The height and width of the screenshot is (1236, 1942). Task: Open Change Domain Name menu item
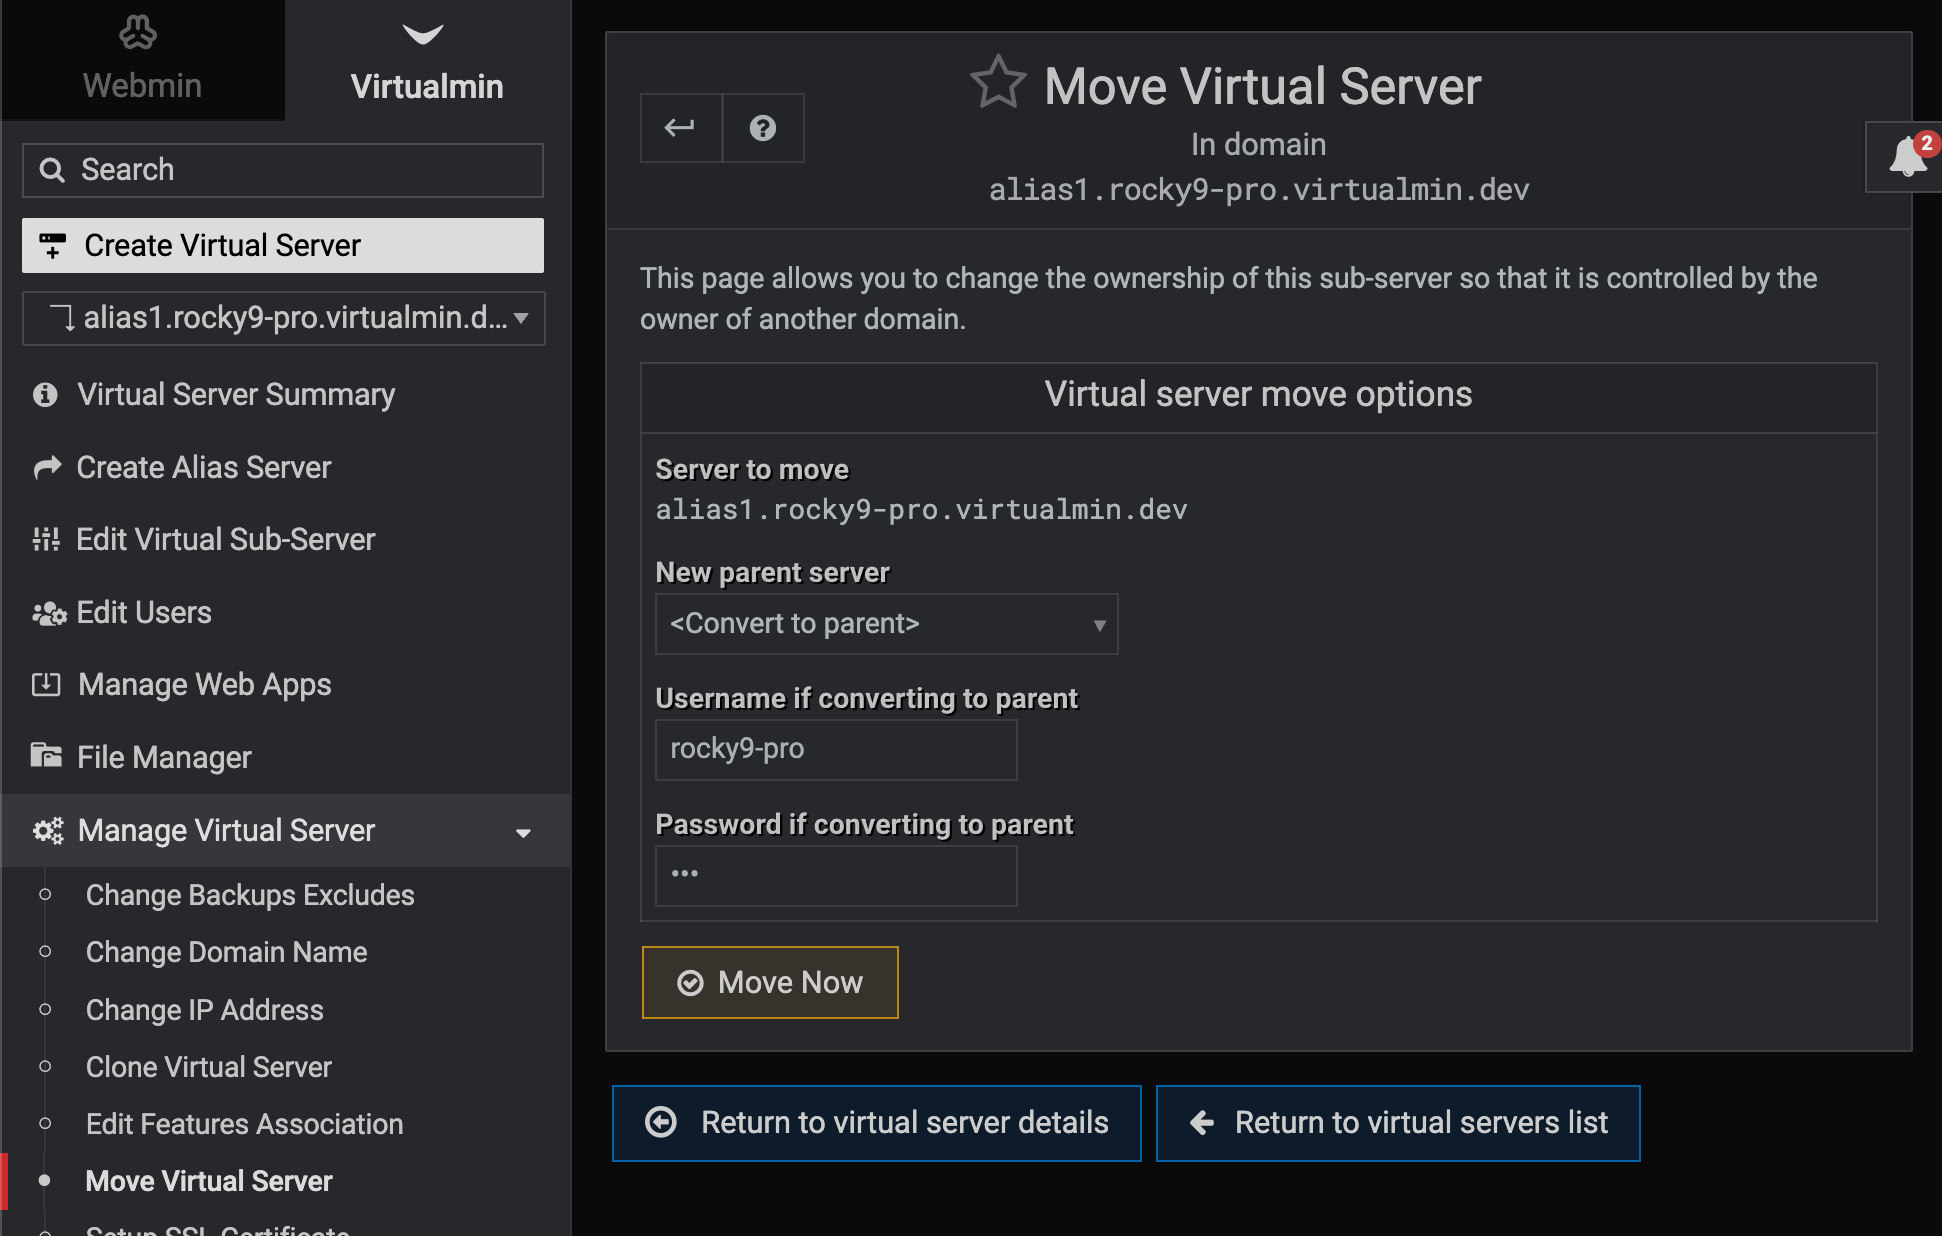(x=226, y=952)
